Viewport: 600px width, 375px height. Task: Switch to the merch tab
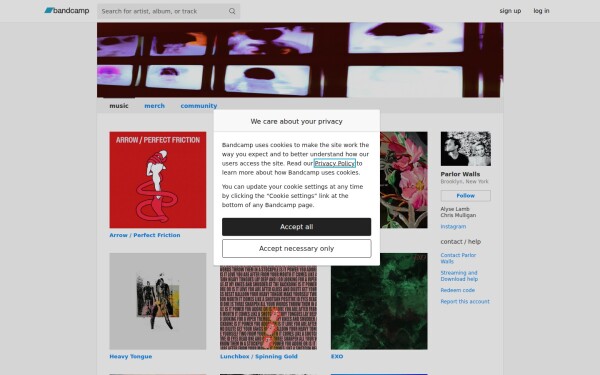point(154,106)
